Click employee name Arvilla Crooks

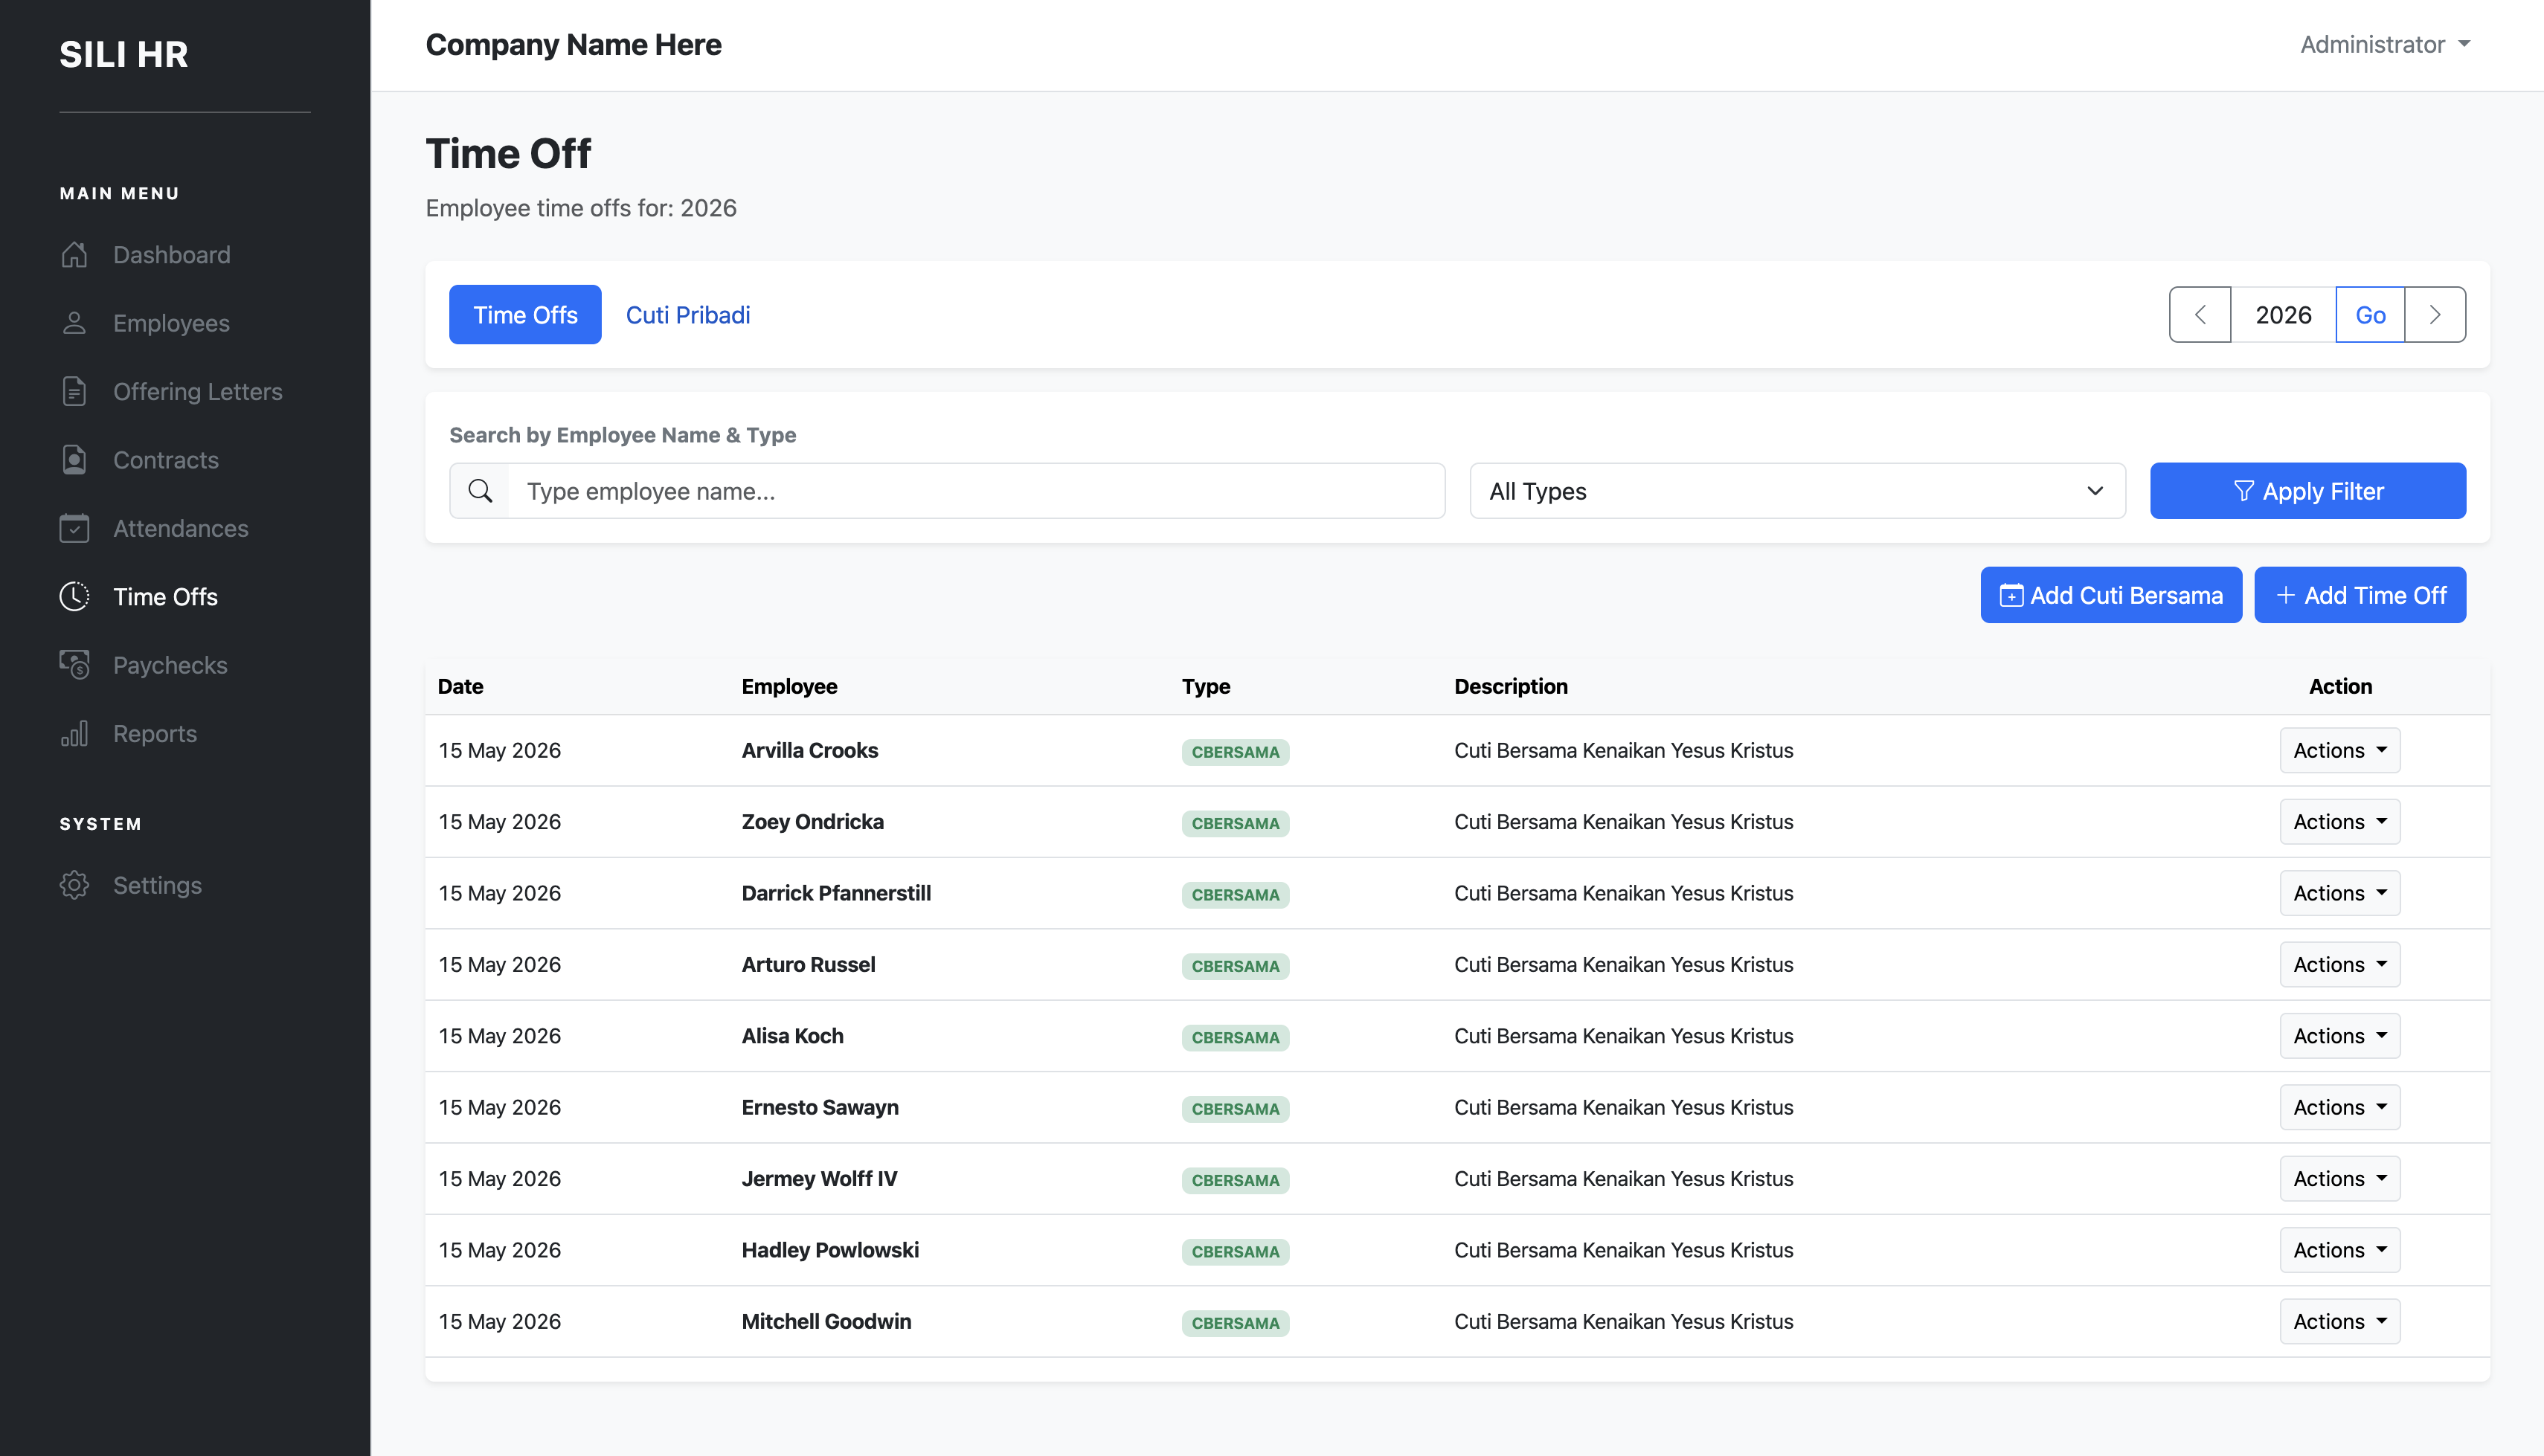[x=809, y=750]
